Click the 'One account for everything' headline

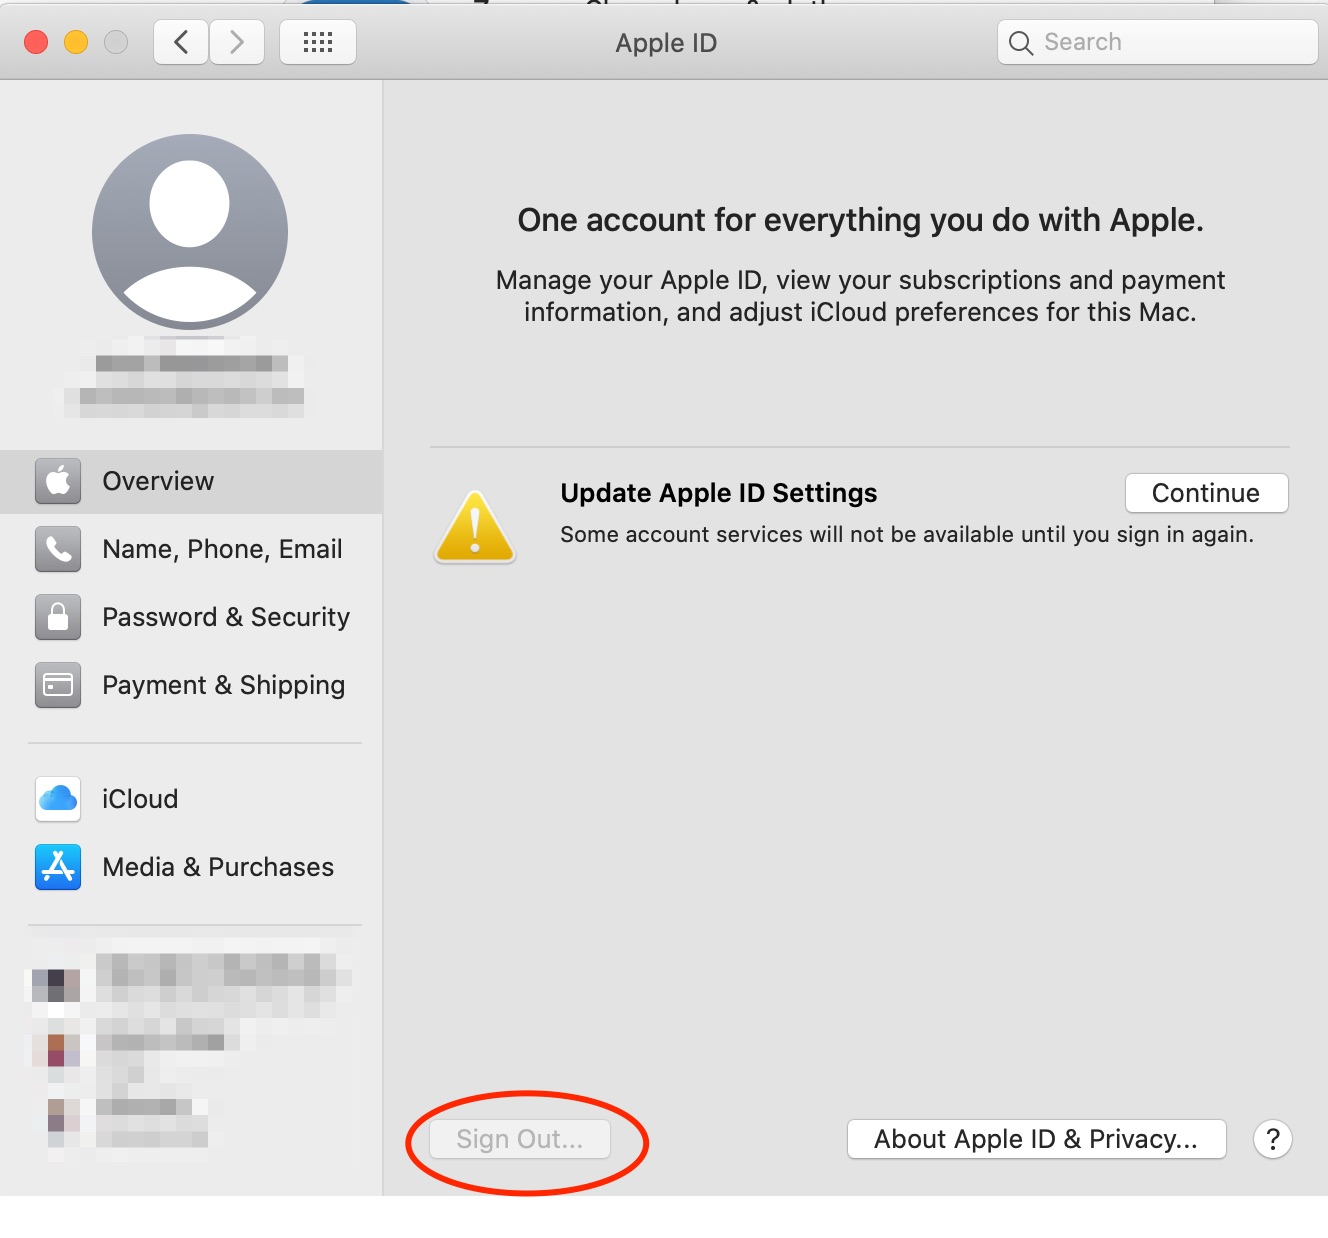pos(861,220)
